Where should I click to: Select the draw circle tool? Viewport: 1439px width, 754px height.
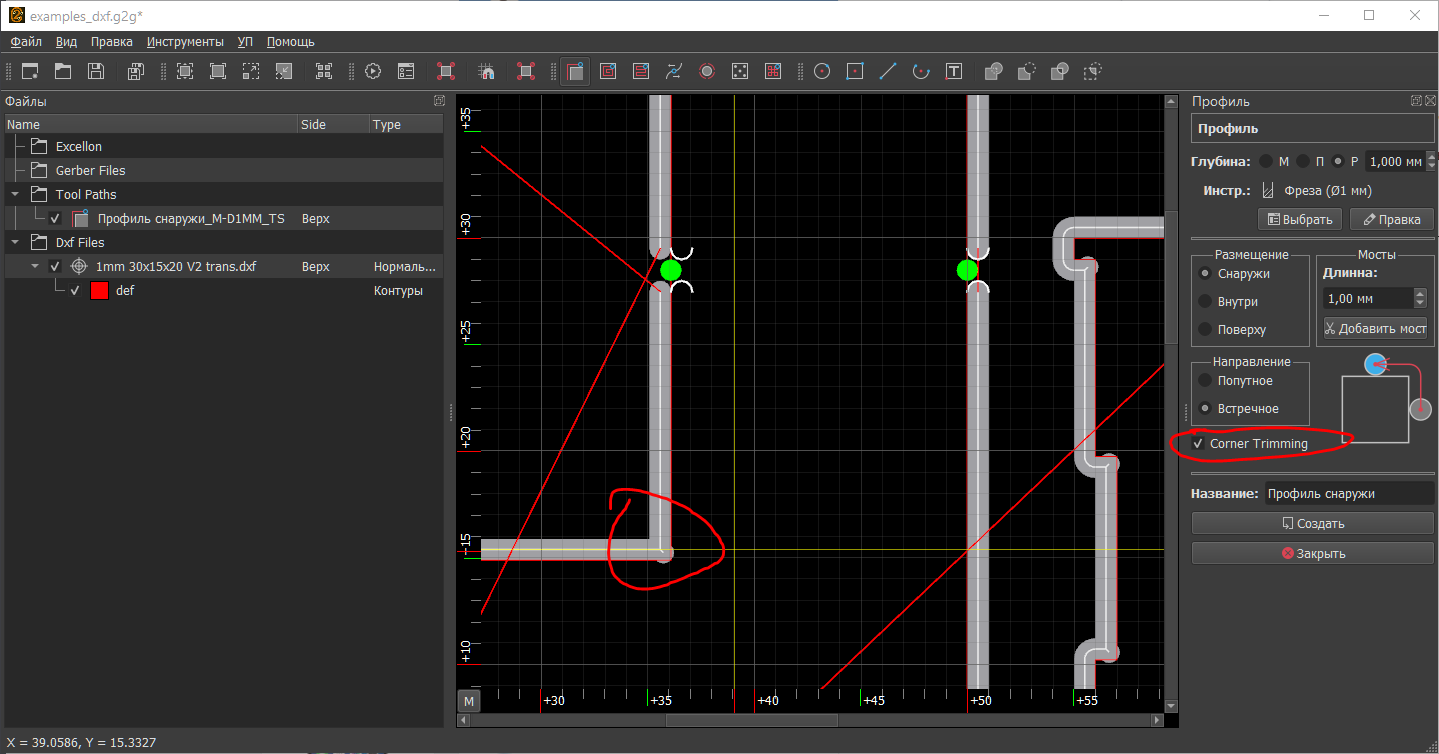click(x=822, y=71)
